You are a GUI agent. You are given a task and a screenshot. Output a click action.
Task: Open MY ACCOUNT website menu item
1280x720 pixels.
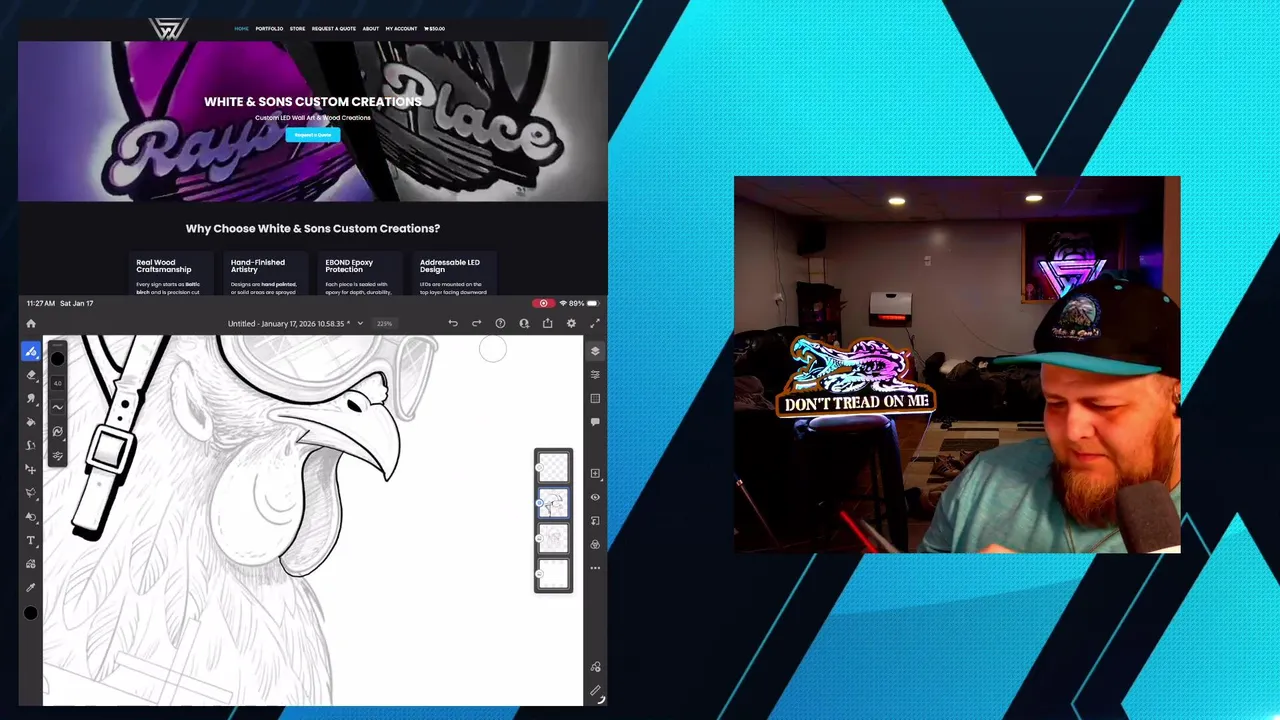(x=401, y=28)
